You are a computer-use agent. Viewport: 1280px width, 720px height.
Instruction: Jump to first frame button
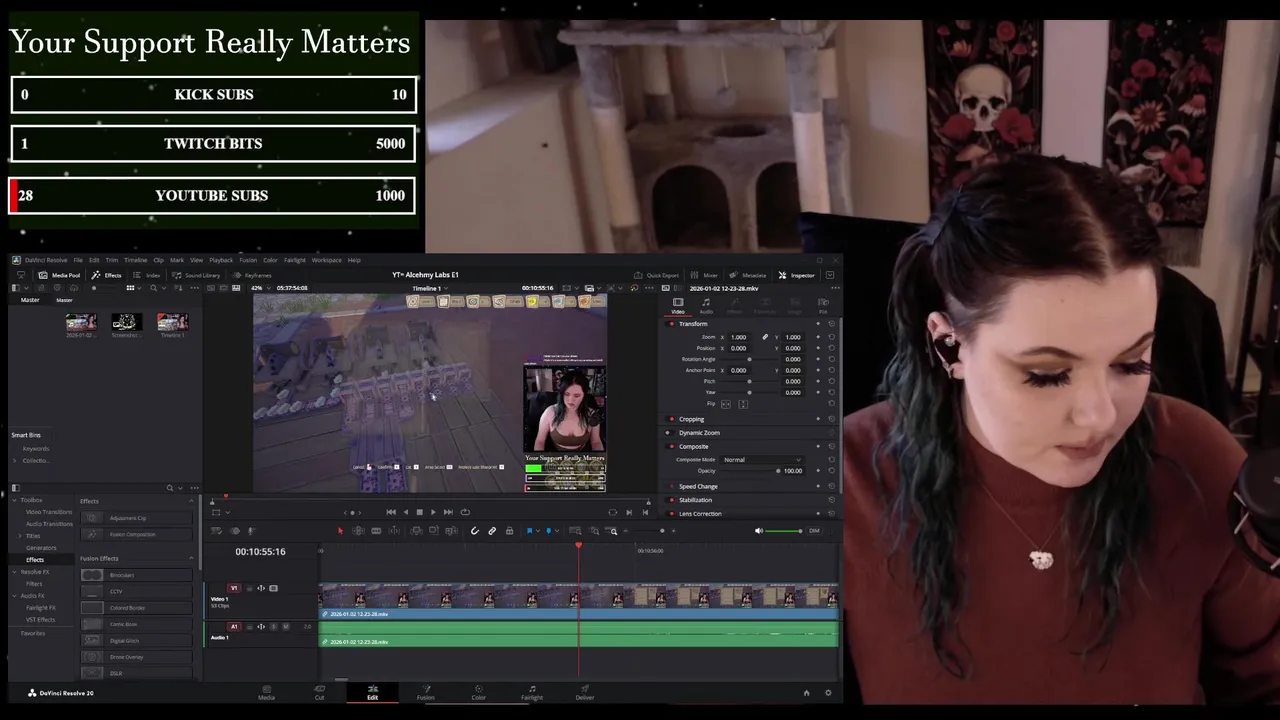point(391,512)
